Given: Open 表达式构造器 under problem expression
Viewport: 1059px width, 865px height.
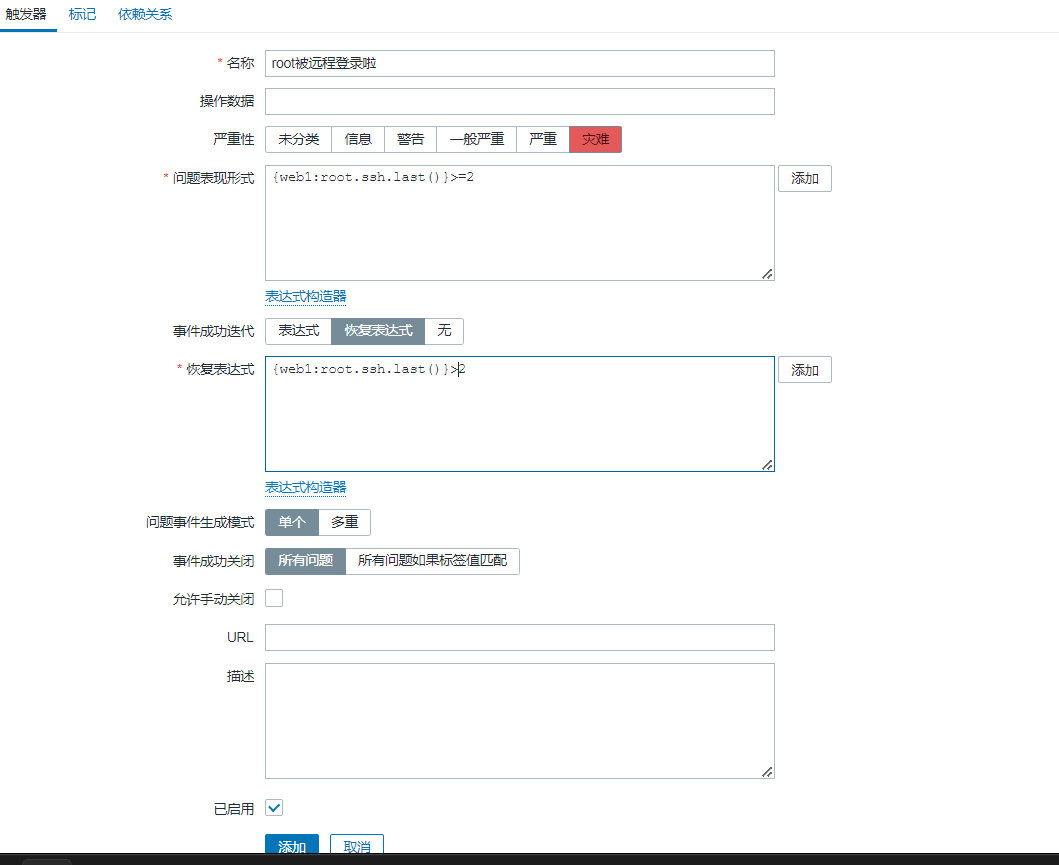Looking at the screenshot, I should click(x=305, y=296).
